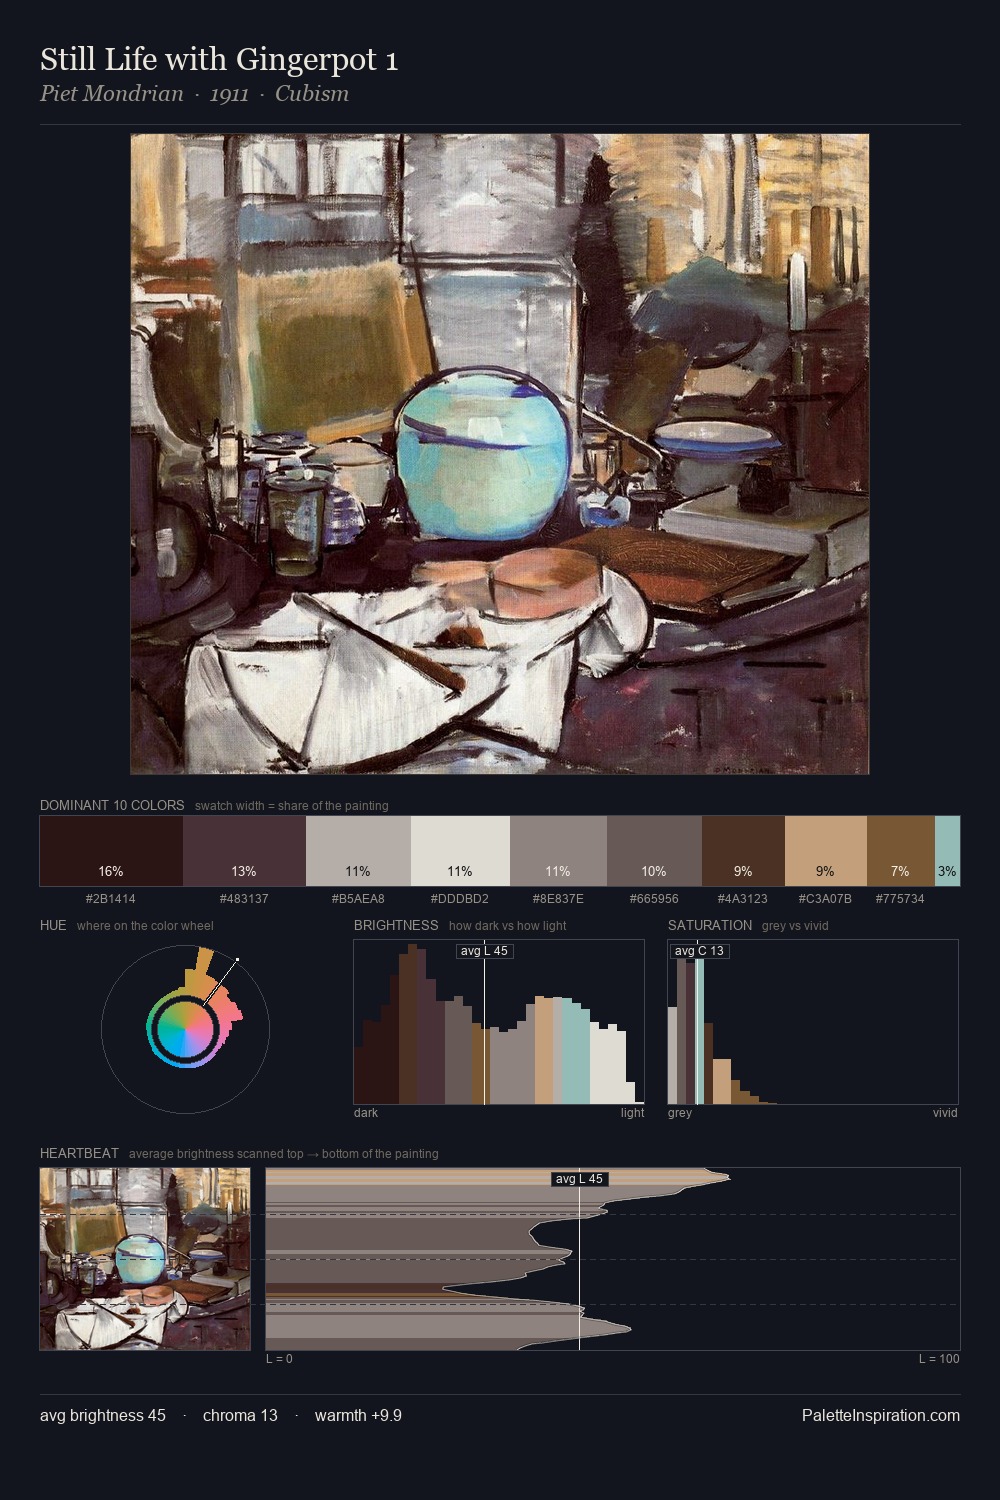1000x1500 pixels.
Task: Click the avg L 45 heartbeat label
Action: coord(580,1179)
